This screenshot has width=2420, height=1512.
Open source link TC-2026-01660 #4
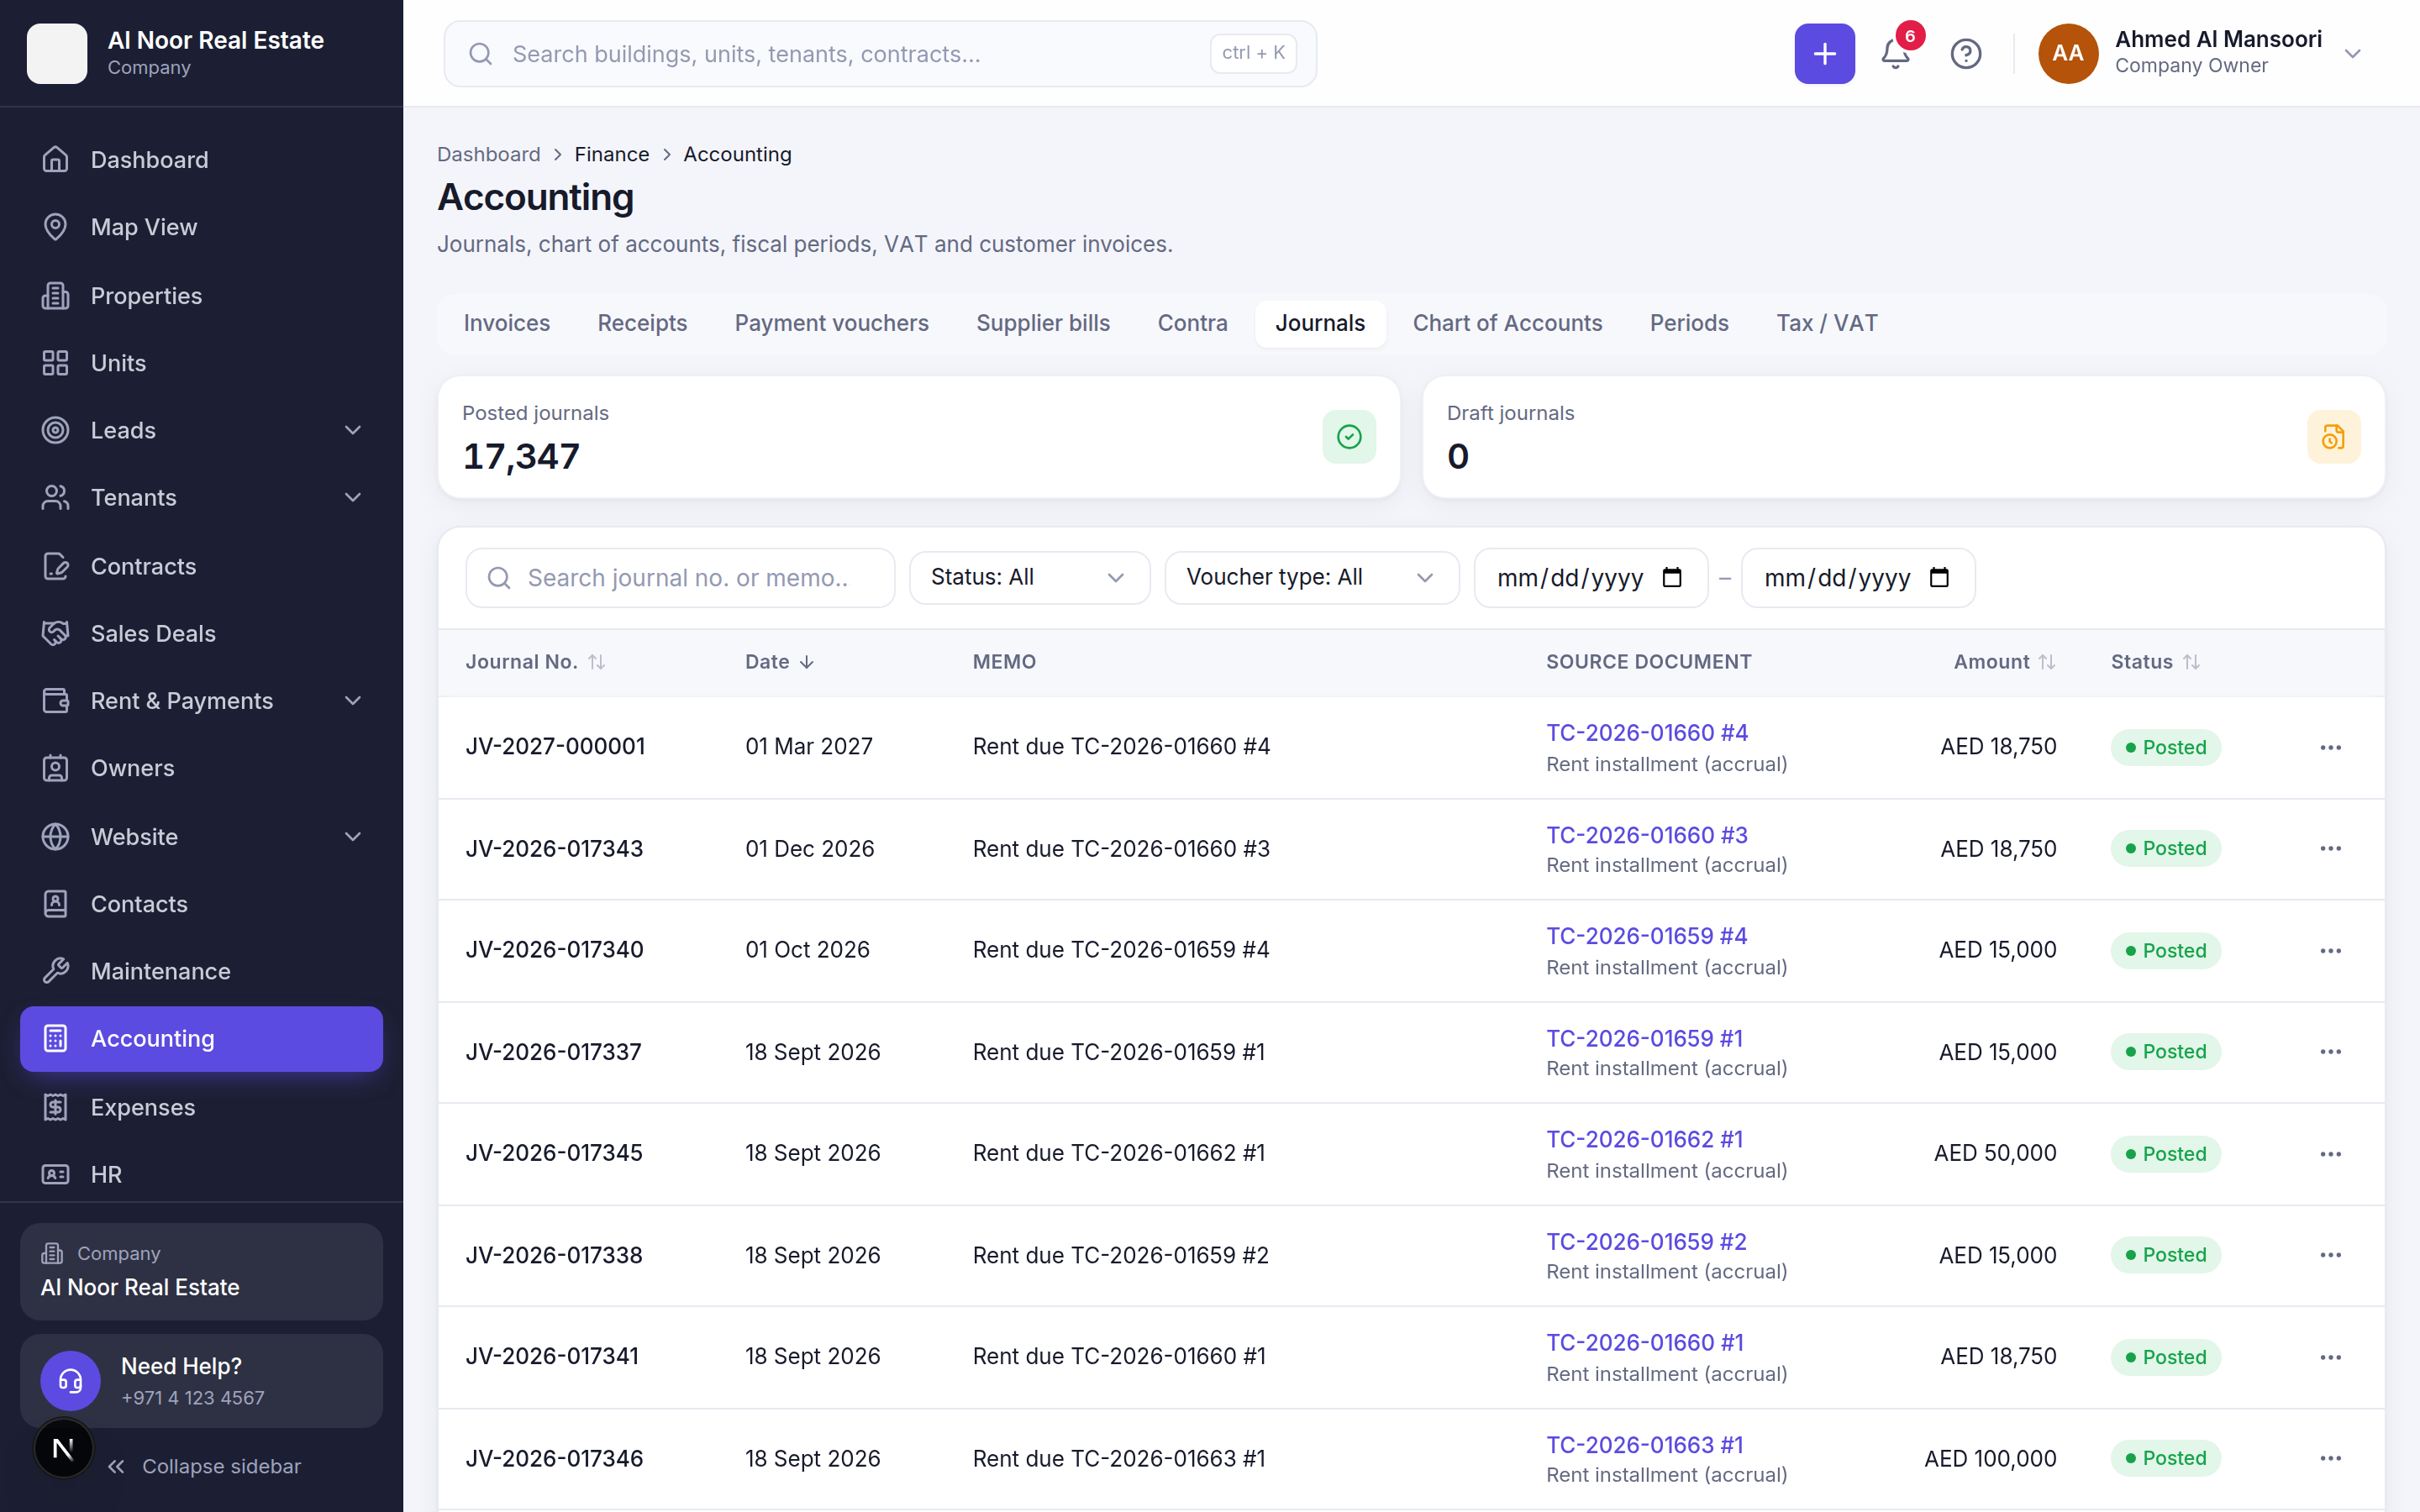pyautogui.click(x=1646, y=733)
